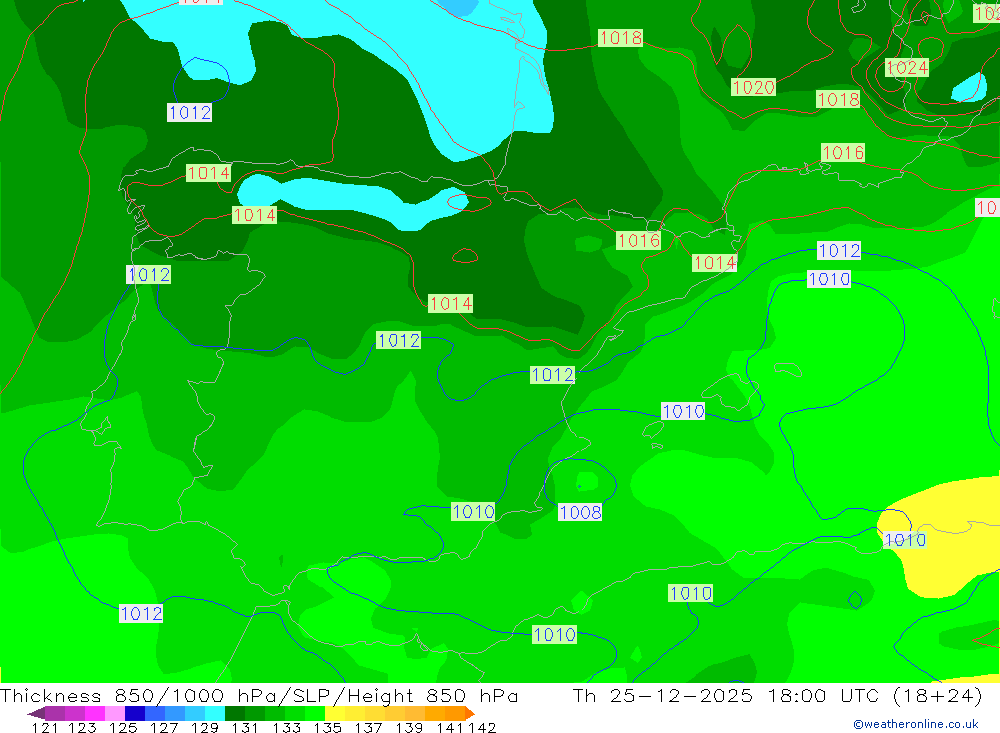Click the 1010 label overlapping the yellow area
The height and width of the screenshot is (733, 1000).
[904, 540]
